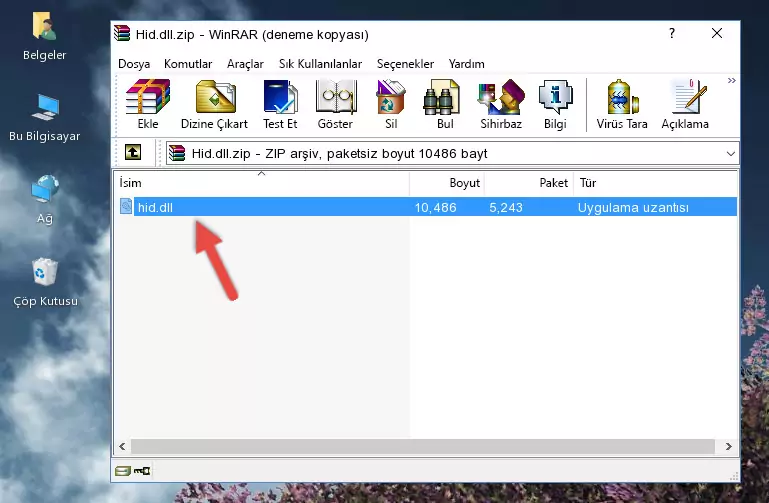This screenshot has height=503, width=769.
Task: Select the Bu Bilgisayar desktop icon
Action: click(45, 118)
